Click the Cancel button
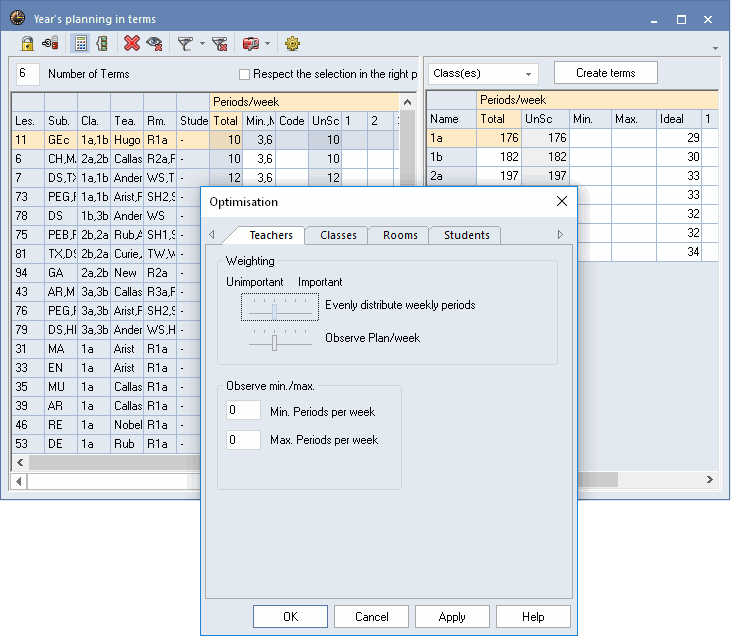731x636 pixels. pos(372,616)
